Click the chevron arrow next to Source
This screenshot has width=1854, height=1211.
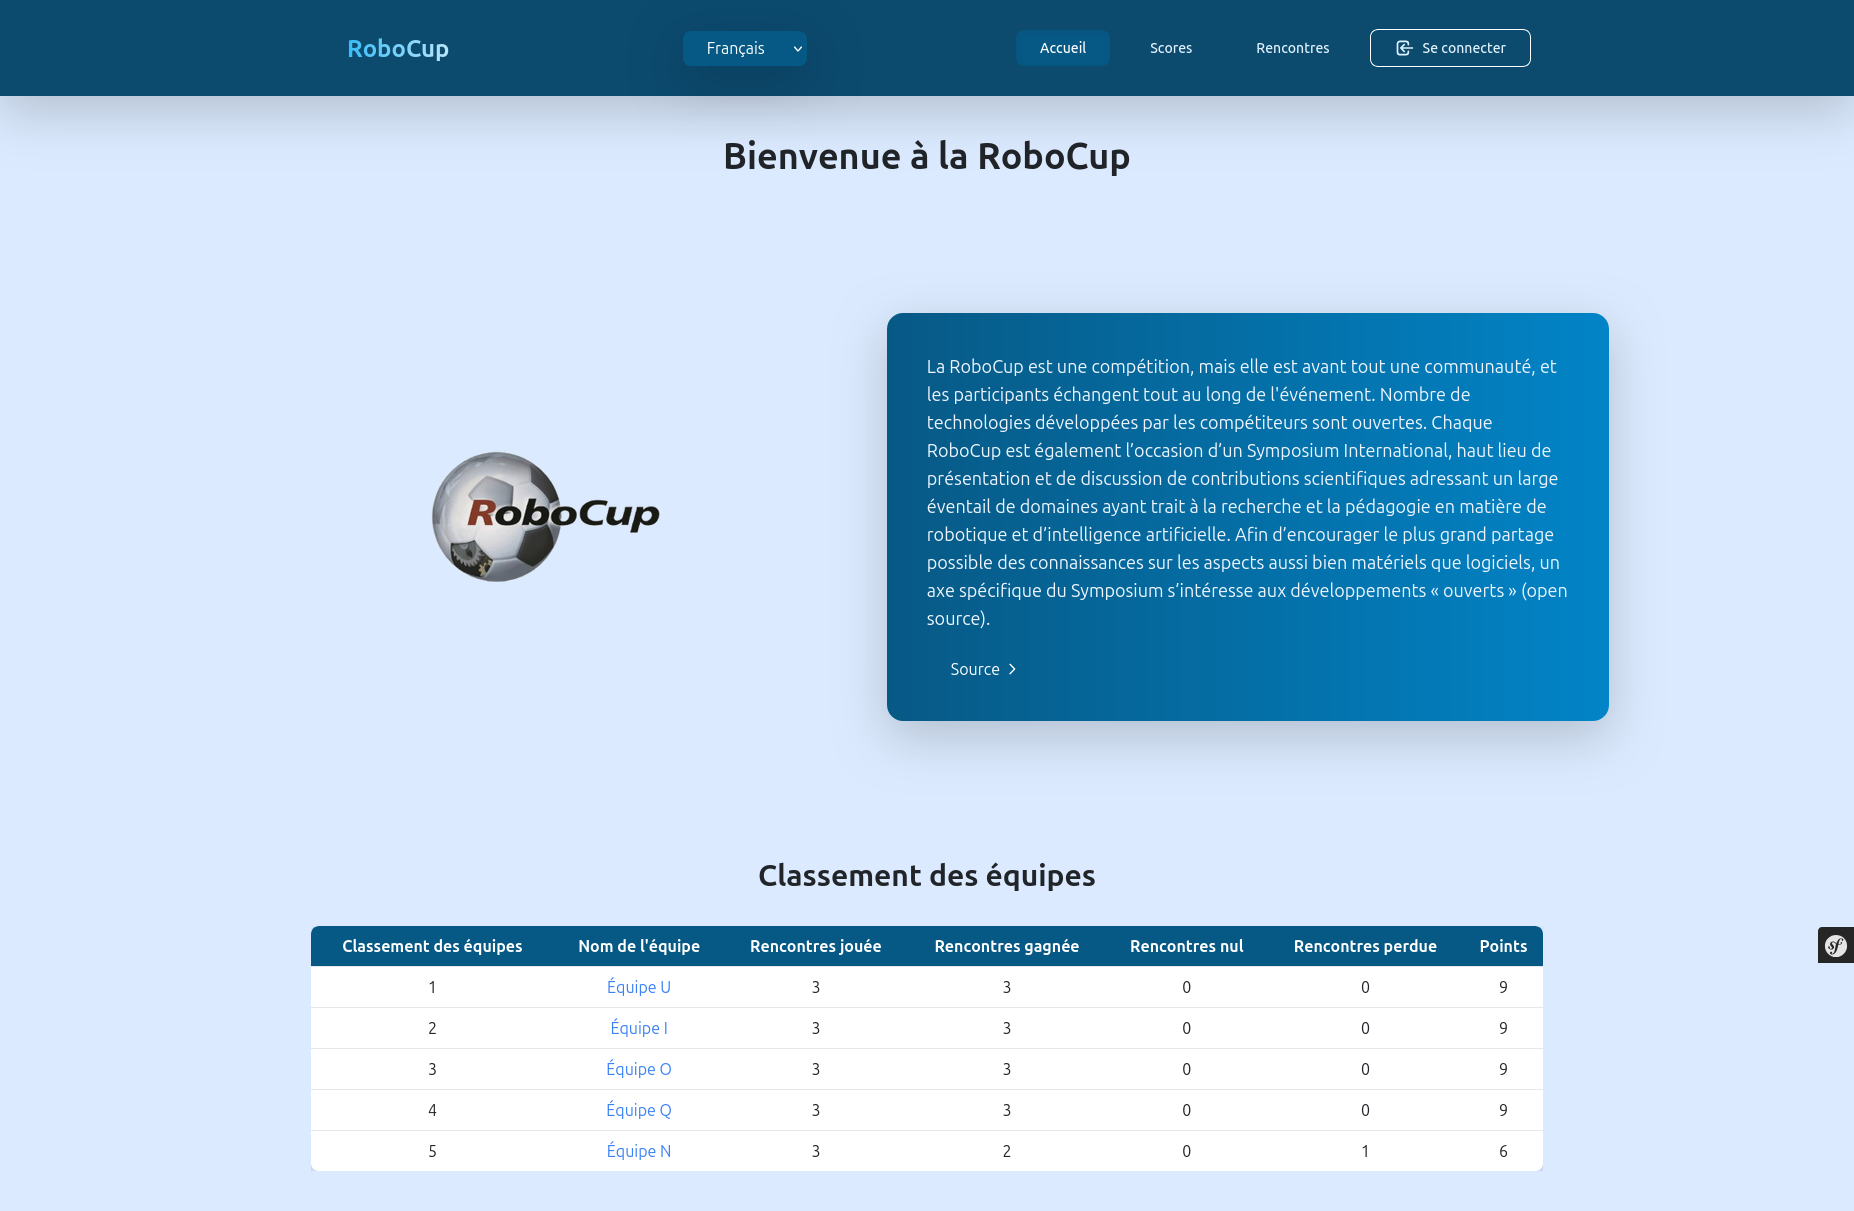pos(1011,669)
